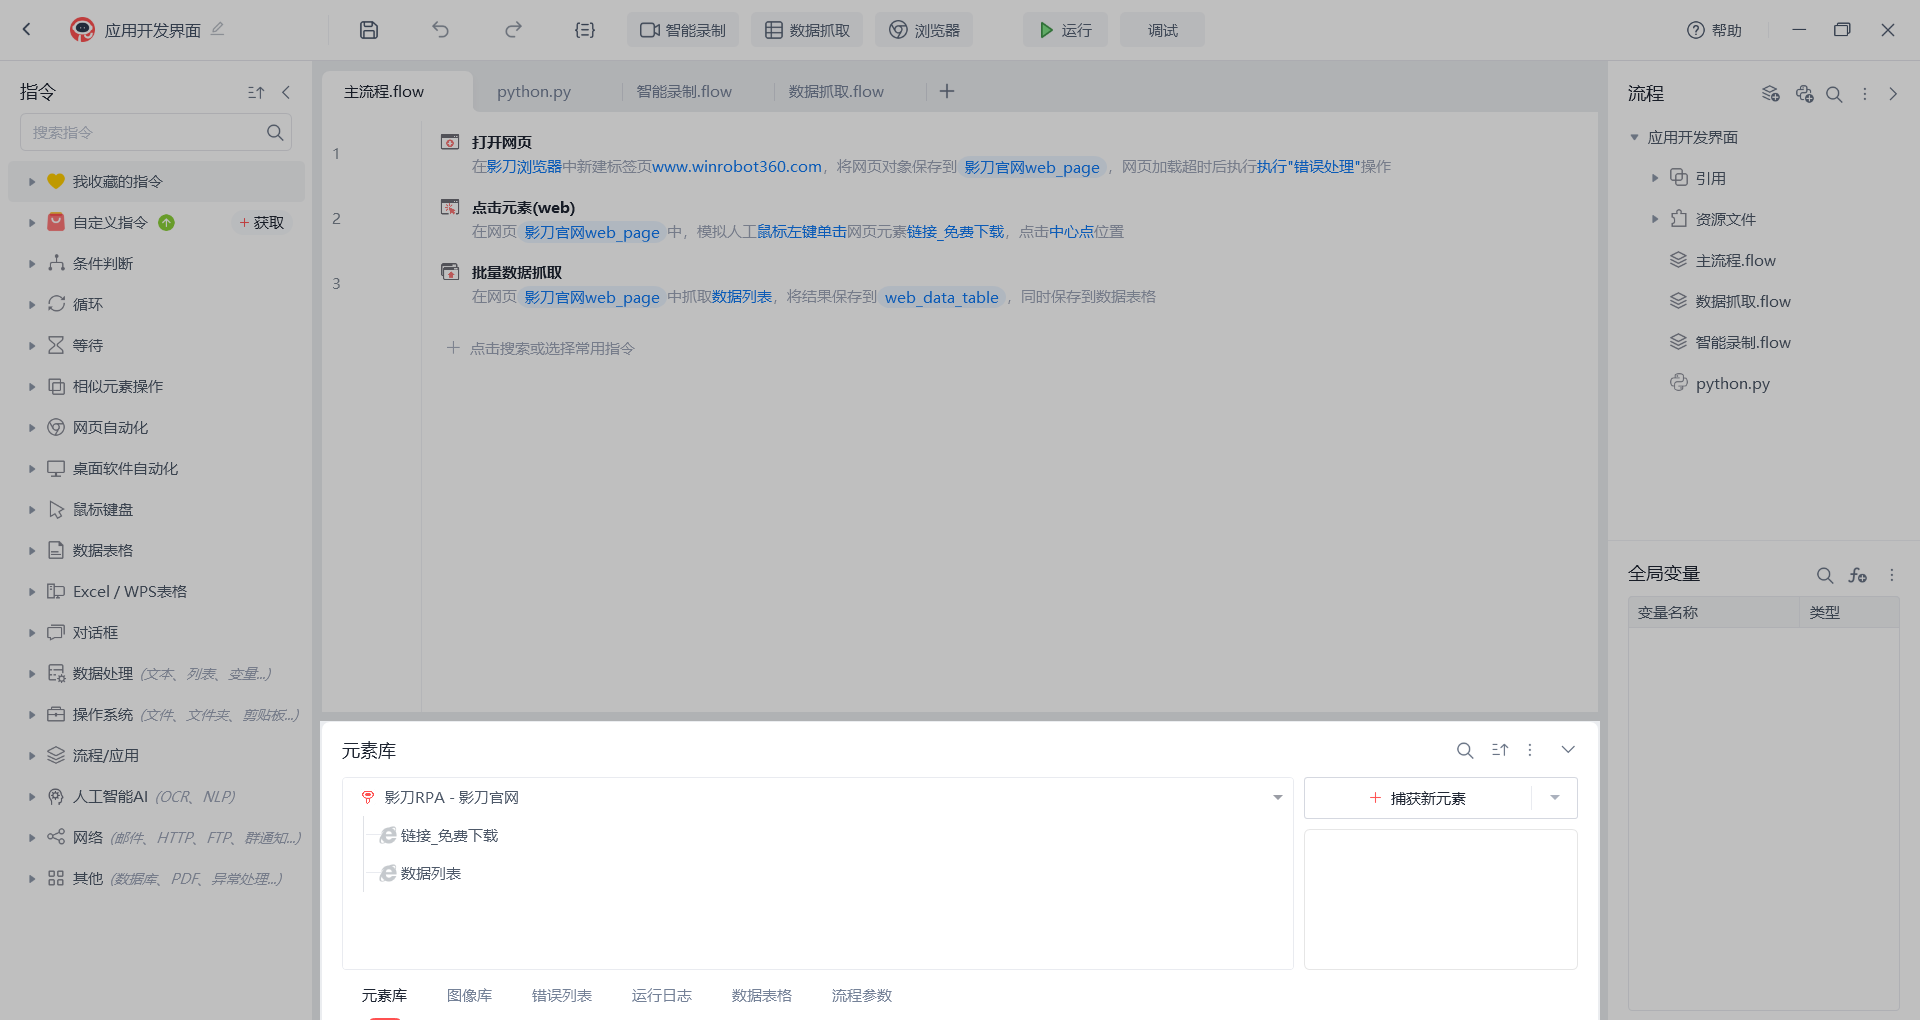1920x1020 pixels.
Task: Click the undo arrow icon
Action: (x=440, y=30)
